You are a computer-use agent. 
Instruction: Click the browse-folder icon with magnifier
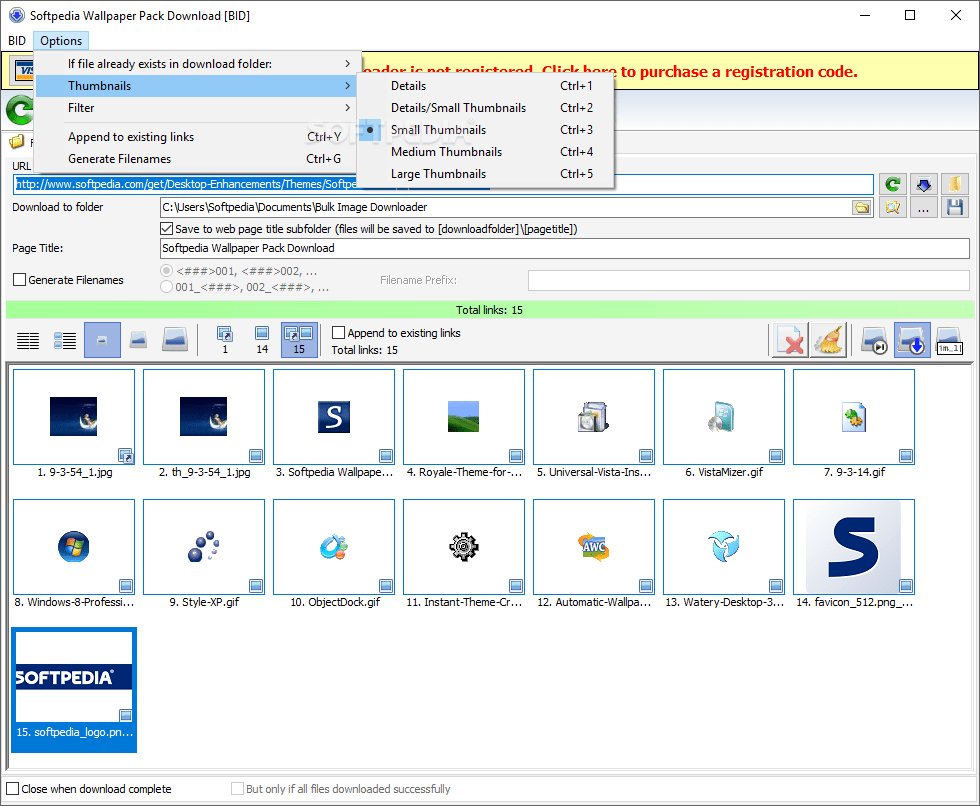click(x=893, y=208)
